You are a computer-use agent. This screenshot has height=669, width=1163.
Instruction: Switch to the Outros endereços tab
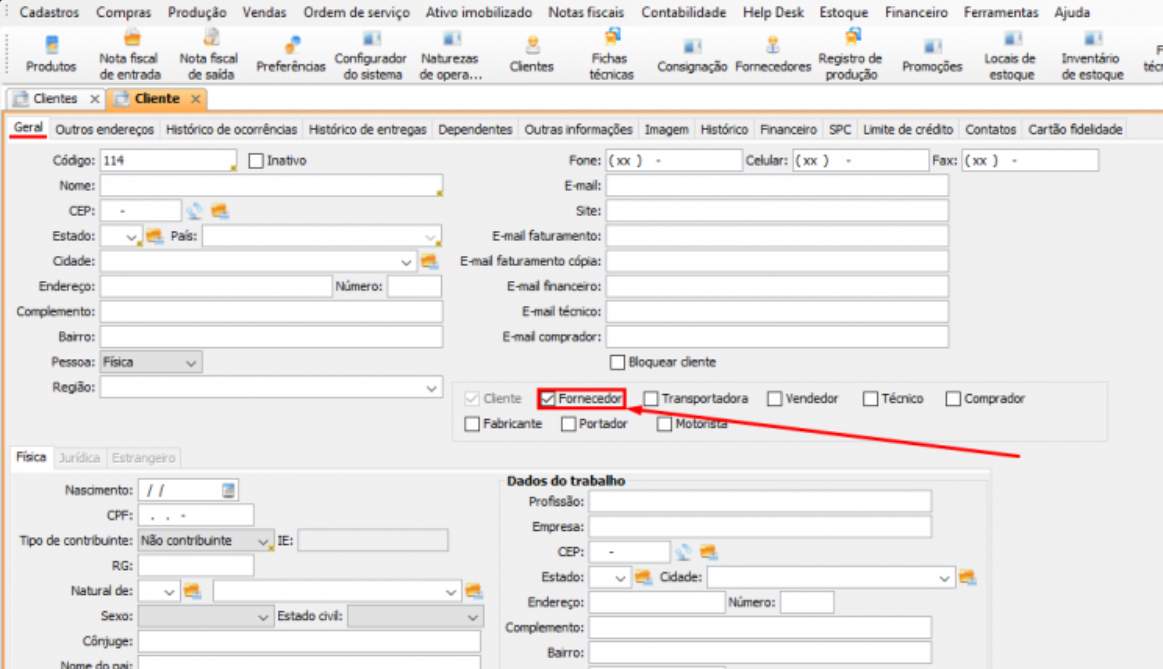(x=104, y=129)
